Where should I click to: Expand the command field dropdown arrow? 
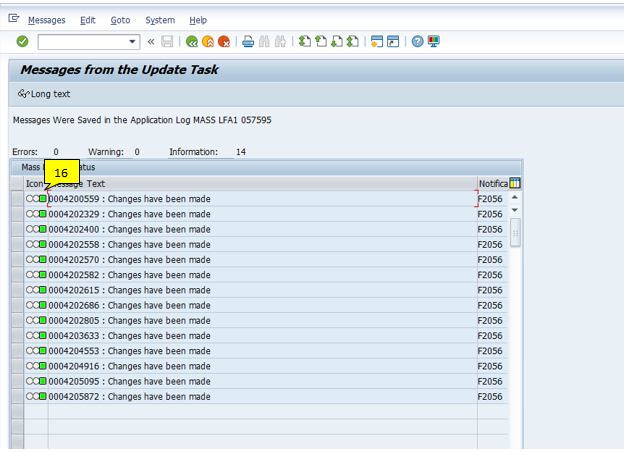133,42
